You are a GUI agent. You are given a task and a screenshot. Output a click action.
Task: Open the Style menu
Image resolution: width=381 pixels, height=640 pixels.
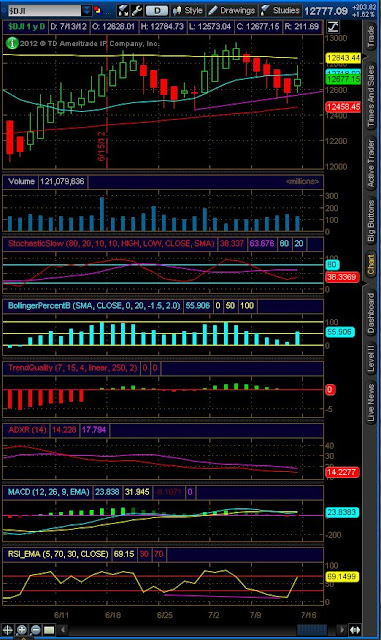pos(187,10)
